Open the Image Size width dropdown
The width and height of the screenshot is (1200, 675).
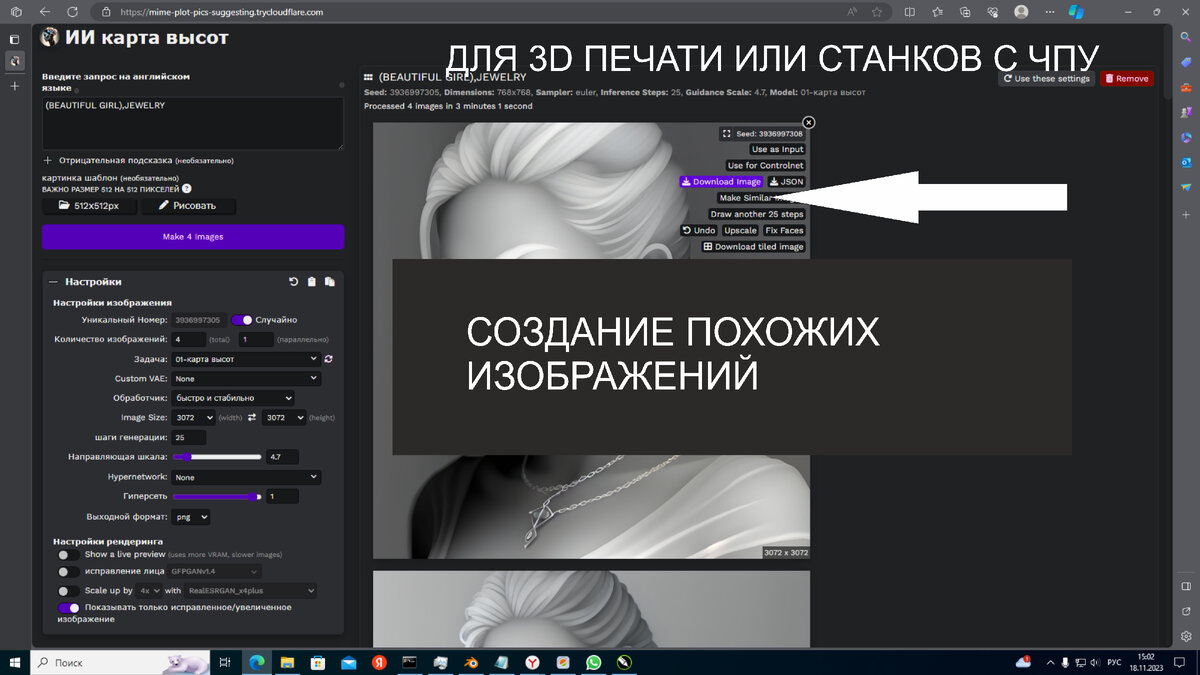pos(193,417)
